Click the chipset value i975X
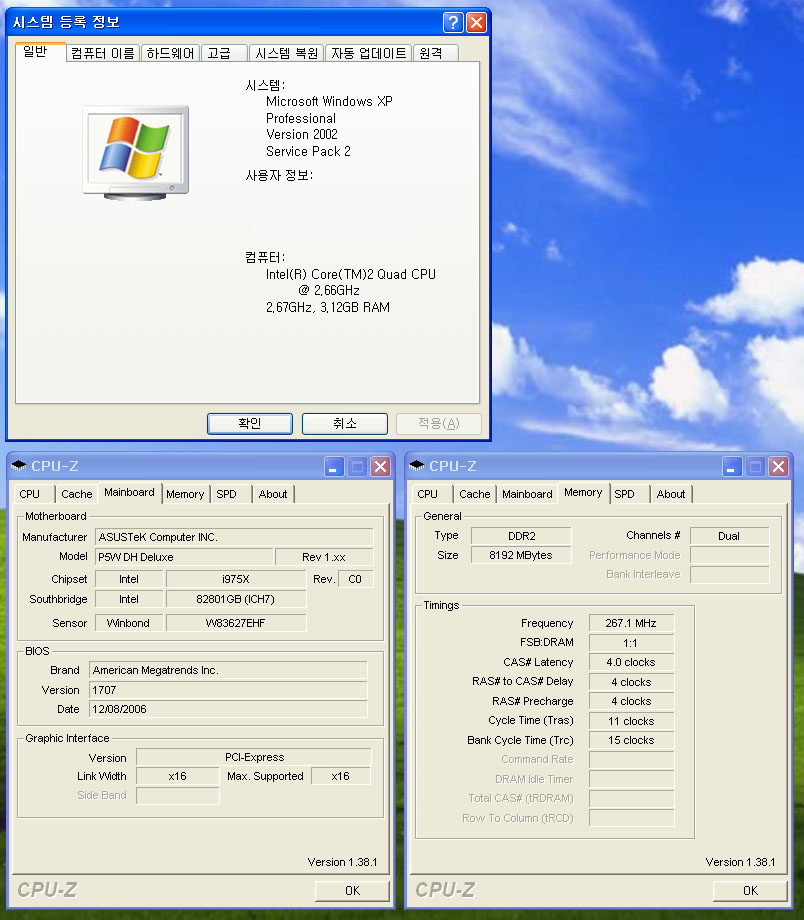Screen dimensions: 804x920 236,579
